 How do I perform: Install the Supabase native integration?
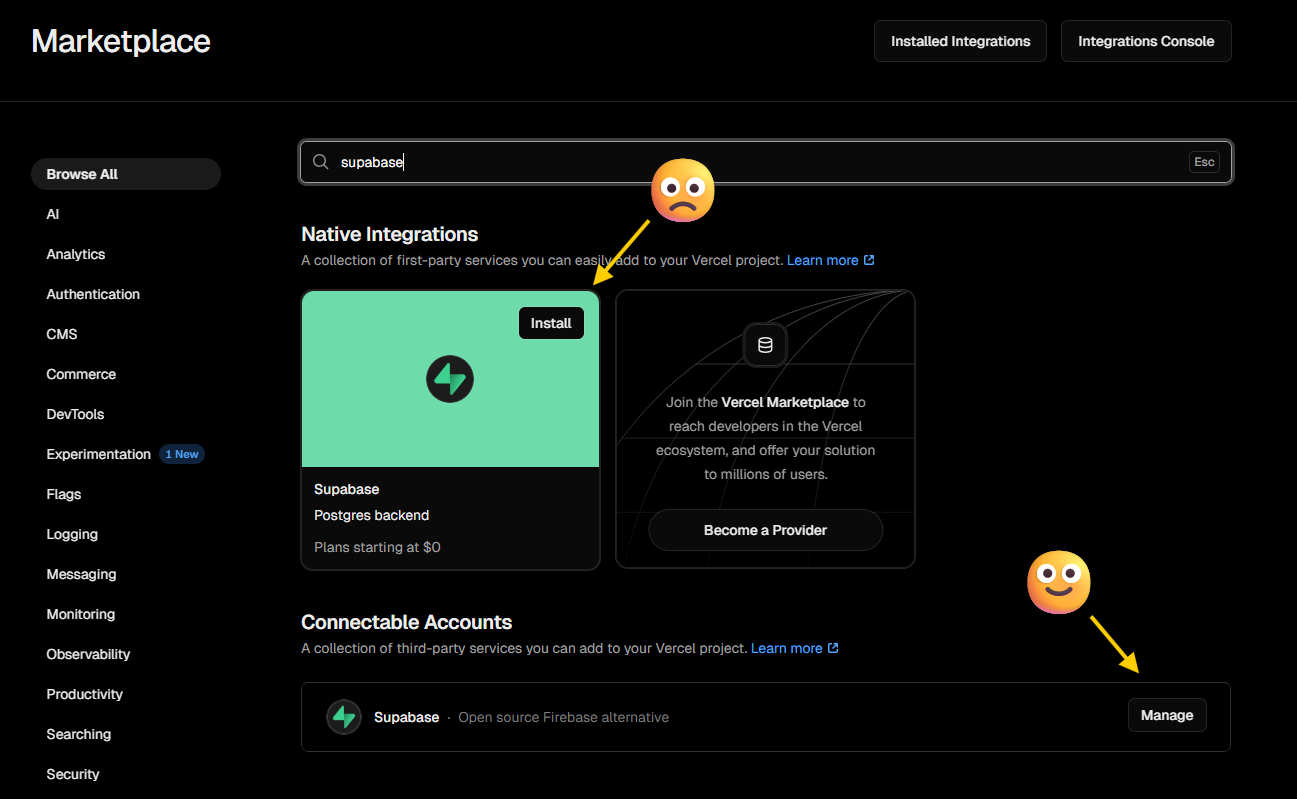551,323
